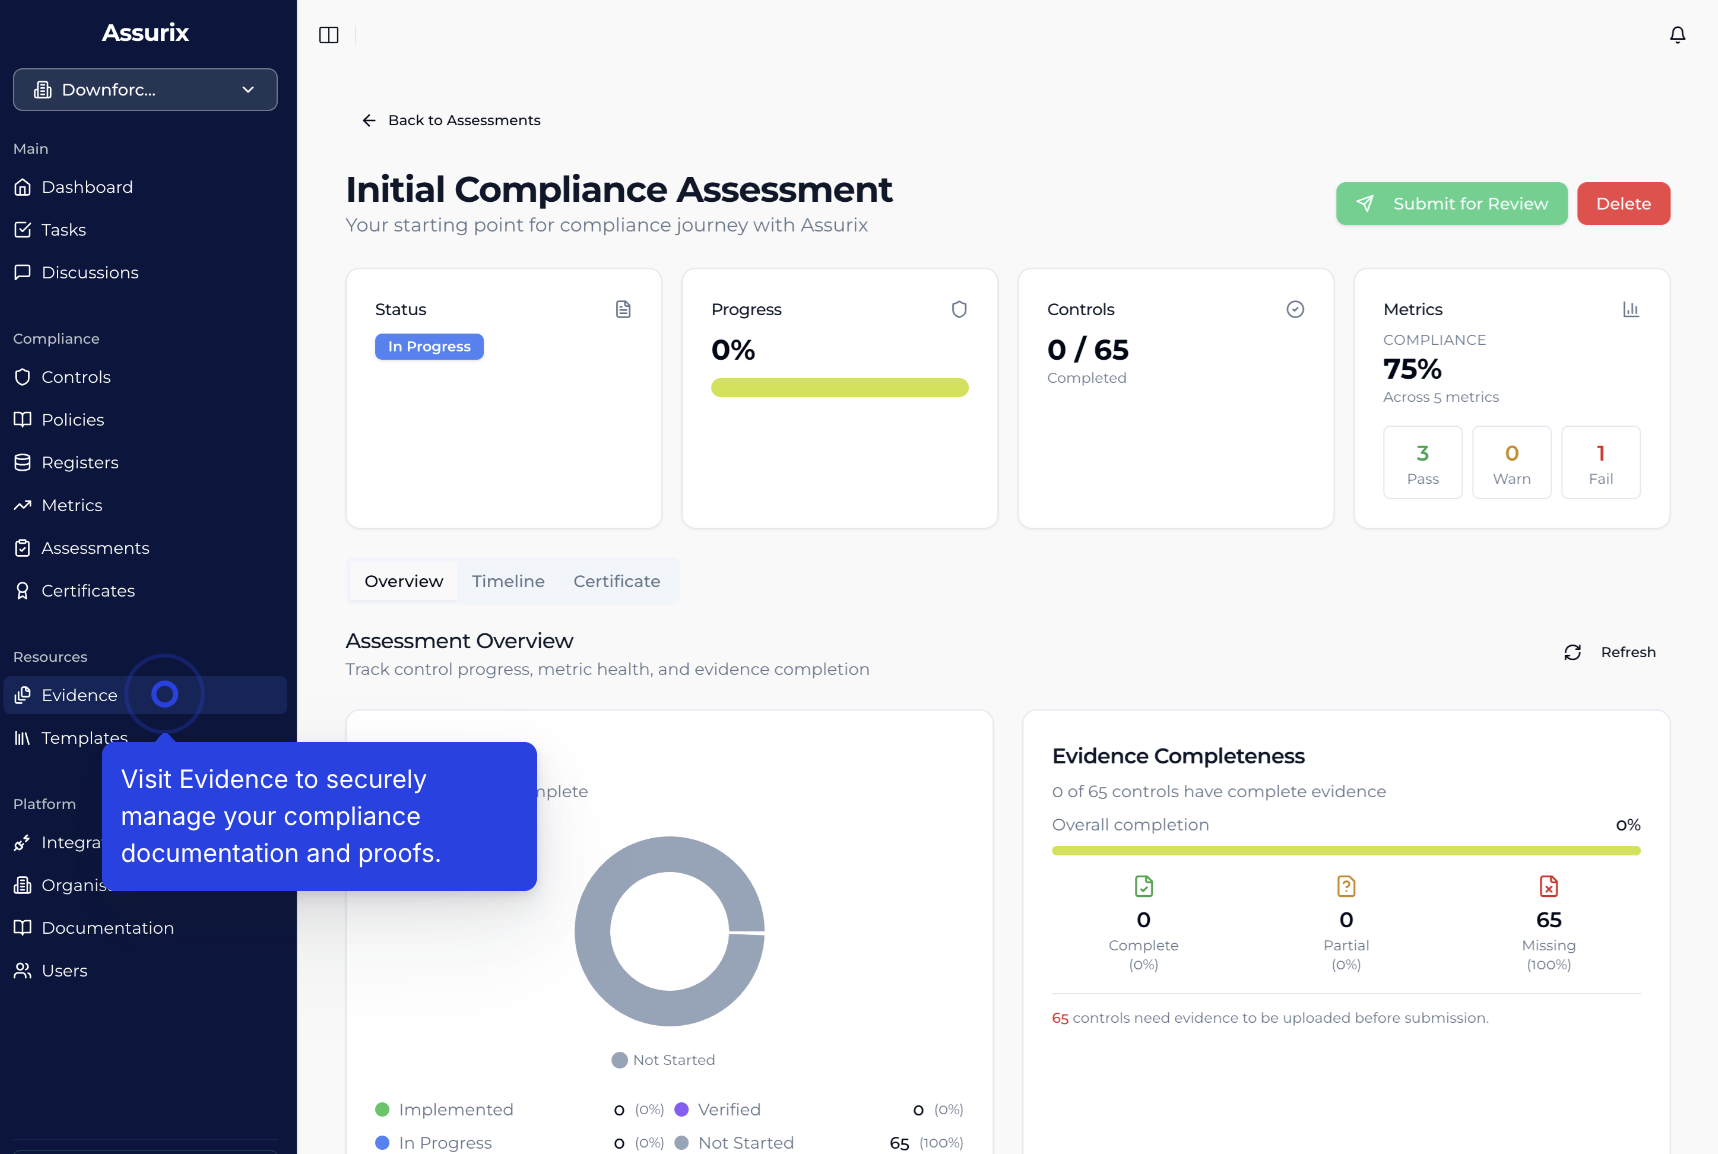The image size is (1718, 1154).
Task: Open the Pass metrics tile
Action: point(1422,463)
